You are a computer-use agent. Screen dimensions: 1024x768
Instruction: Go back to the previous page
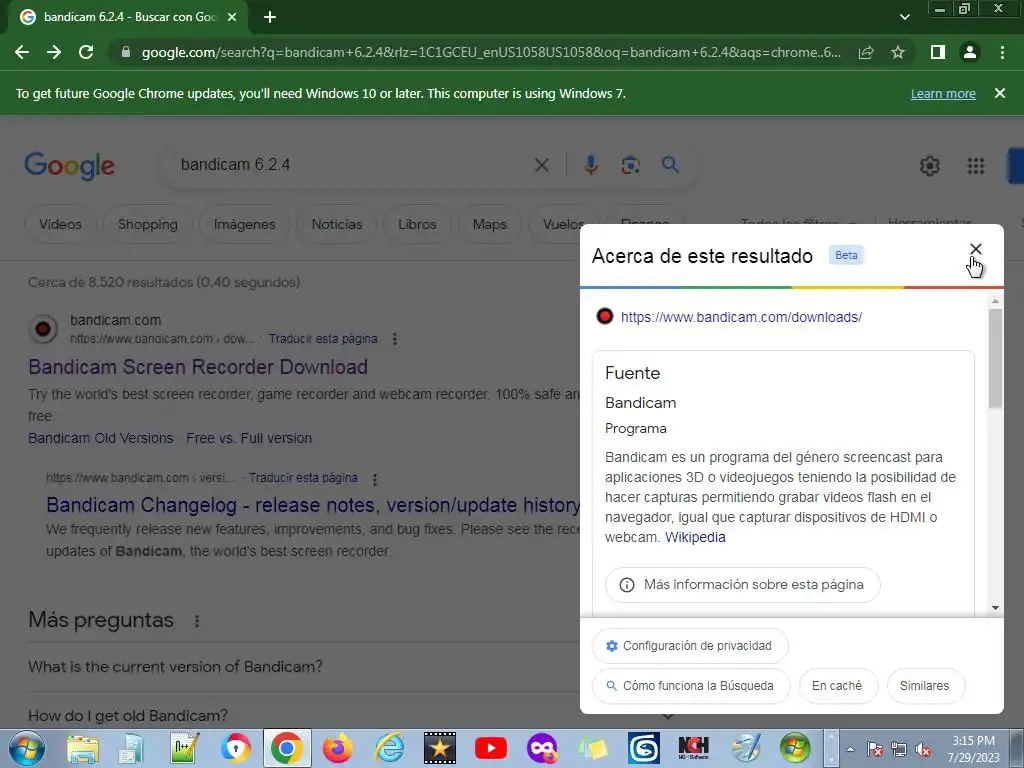[x=22, y=52]
